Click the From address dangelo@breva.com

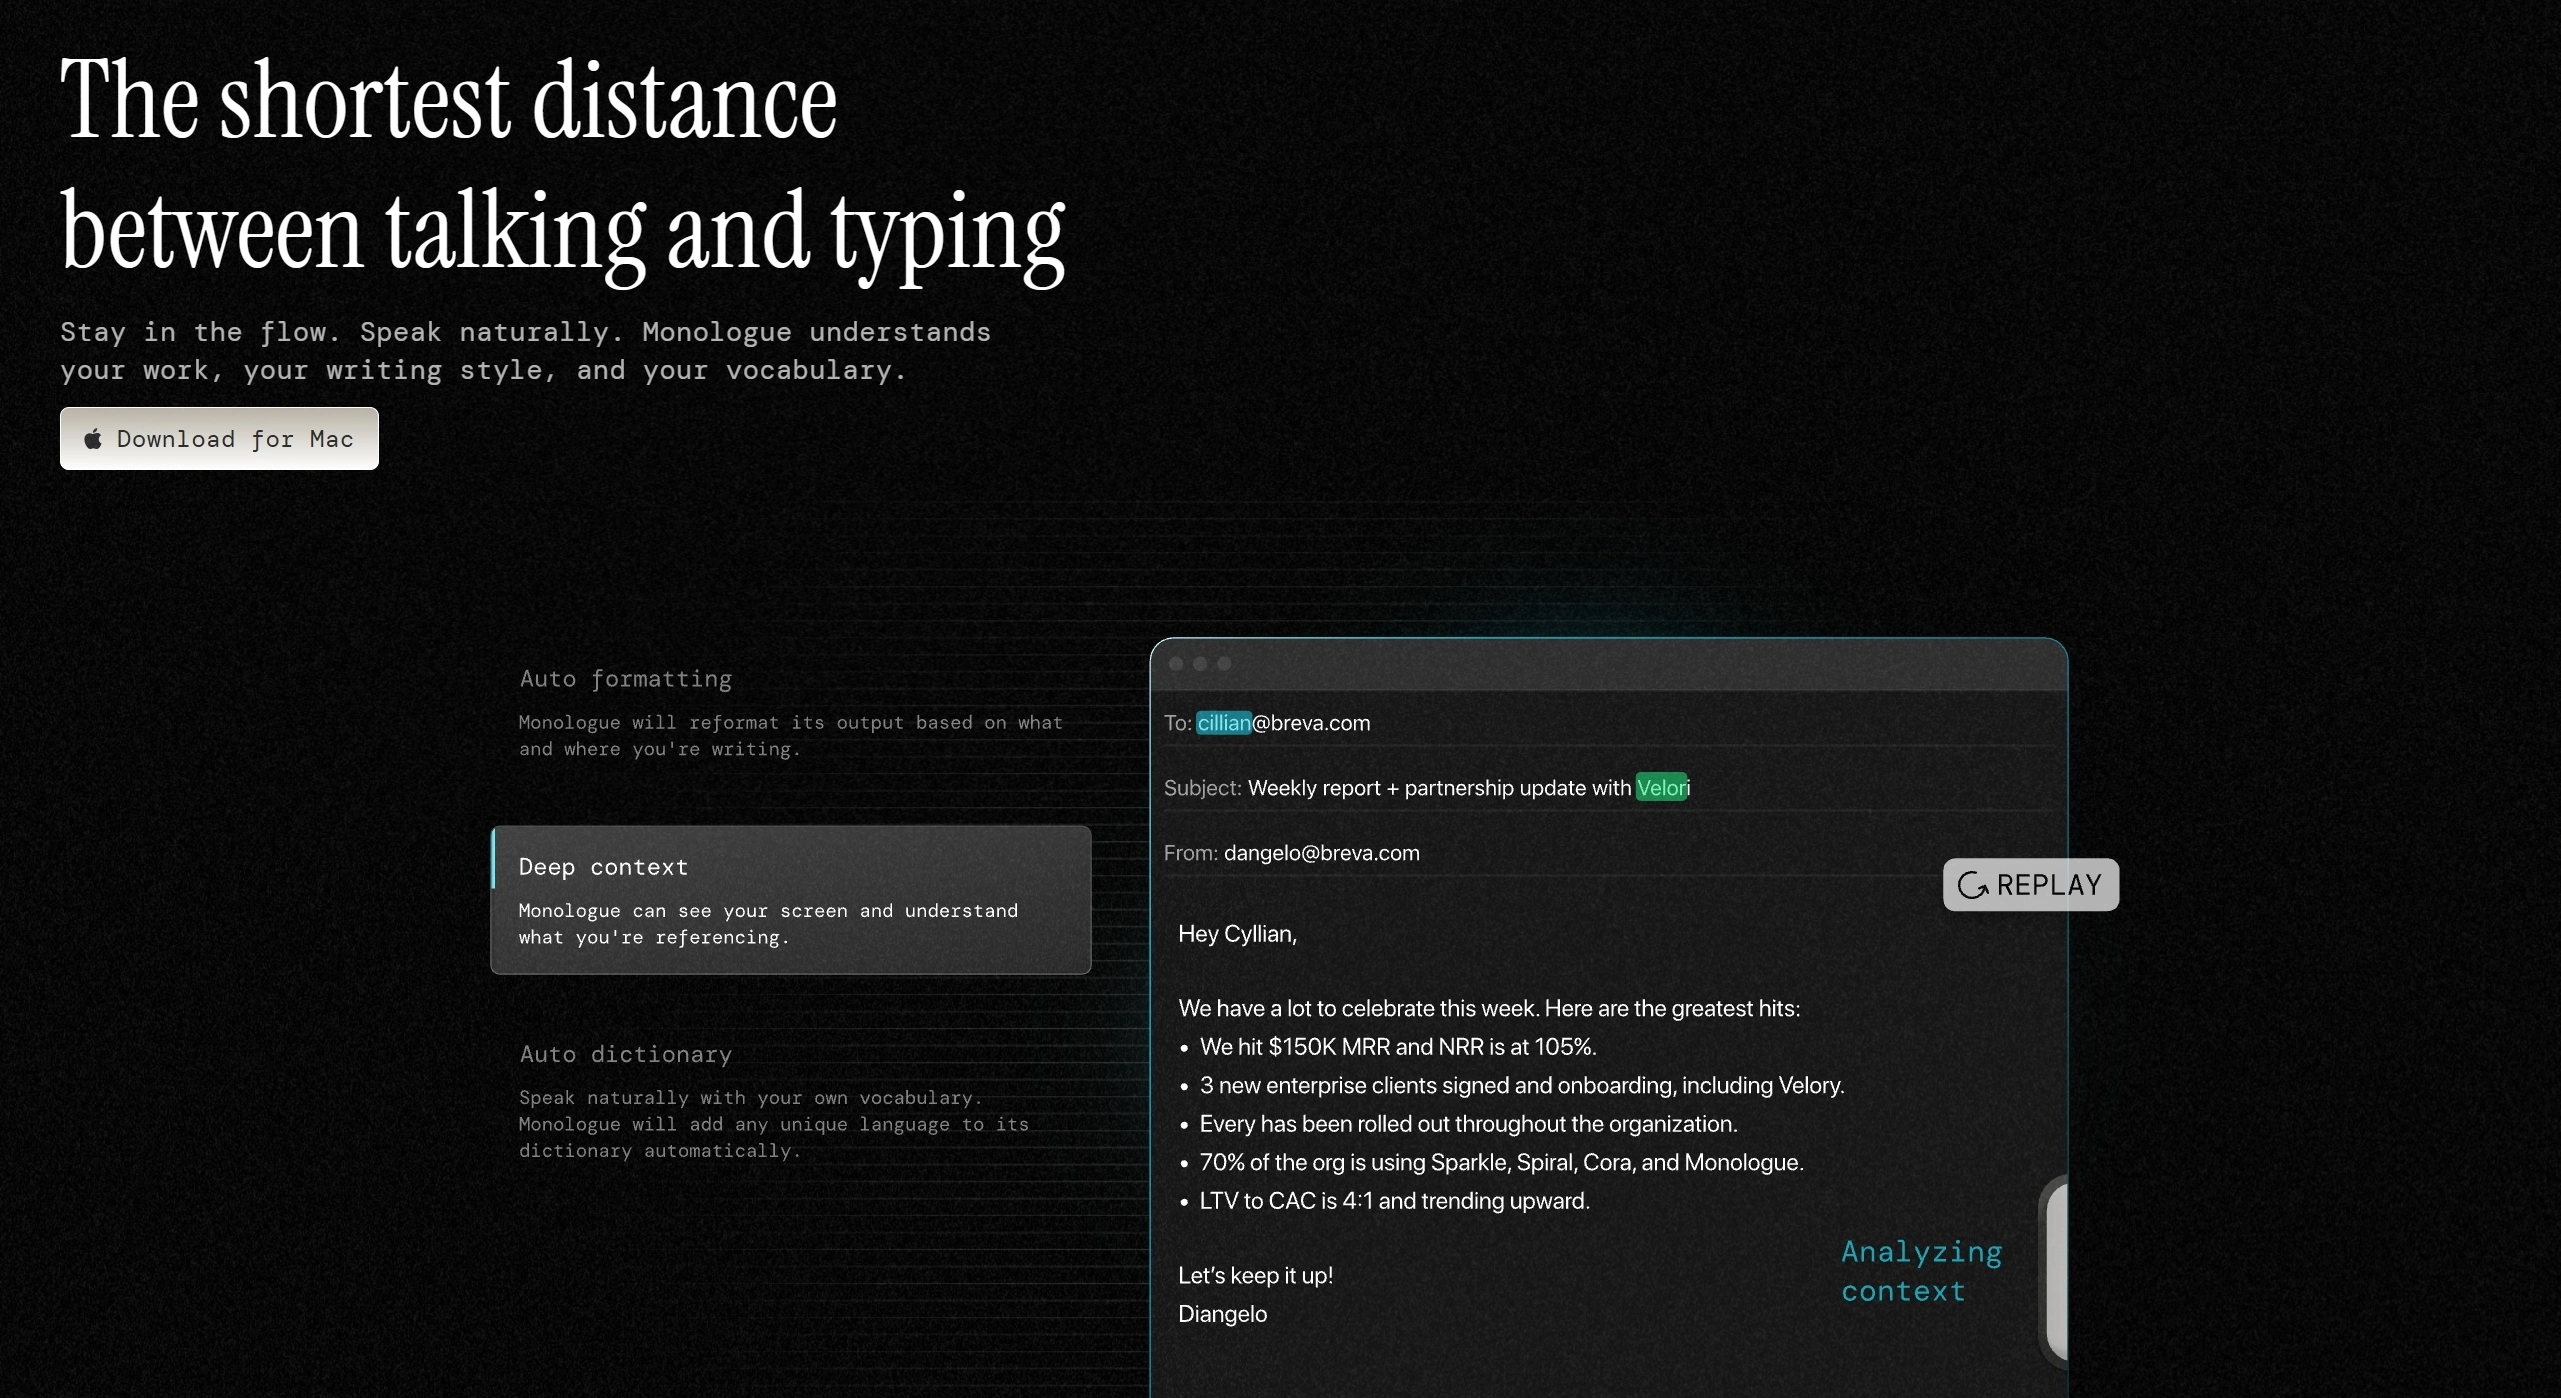pos(1321,853)
